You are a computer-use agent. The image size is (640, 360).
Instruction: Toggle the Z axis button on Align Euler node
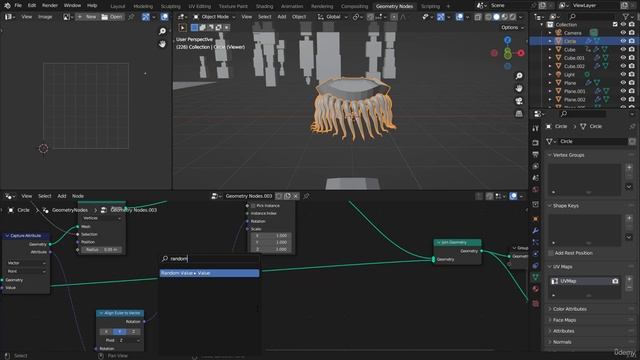tap(133, 332)
